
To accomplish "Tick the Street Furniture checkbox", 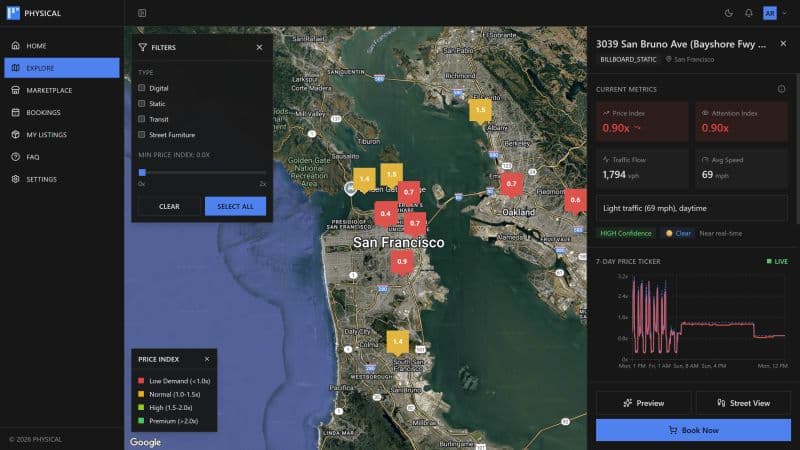I will click(x=142, y=134).
